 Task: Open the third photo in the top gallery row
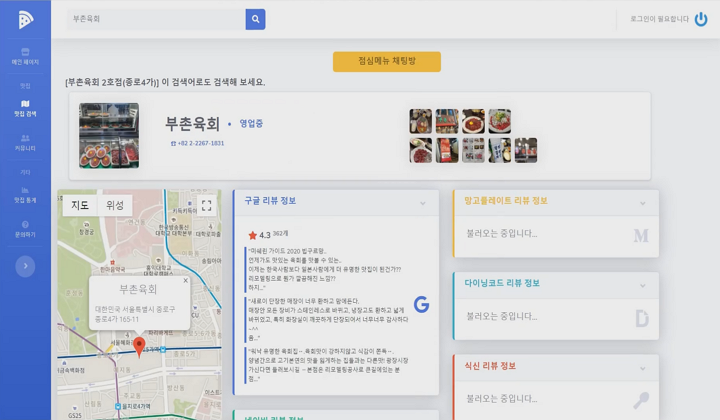pyautogui.click(x=473, y=121)
